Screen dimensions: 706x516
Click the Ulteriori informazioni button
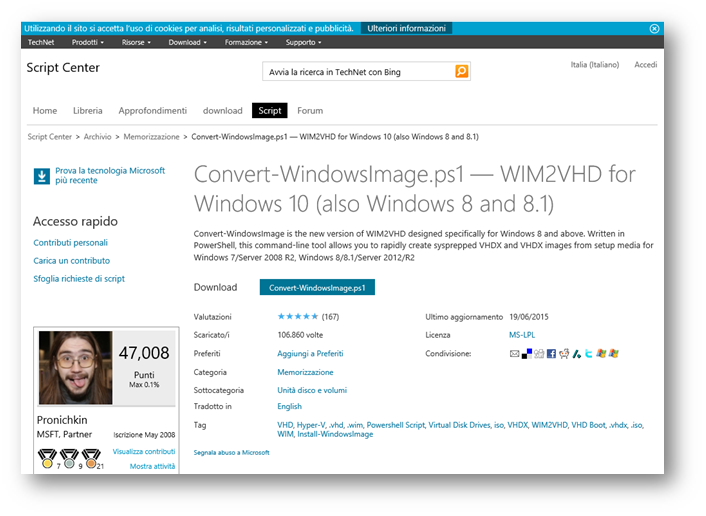click(406, 28)
